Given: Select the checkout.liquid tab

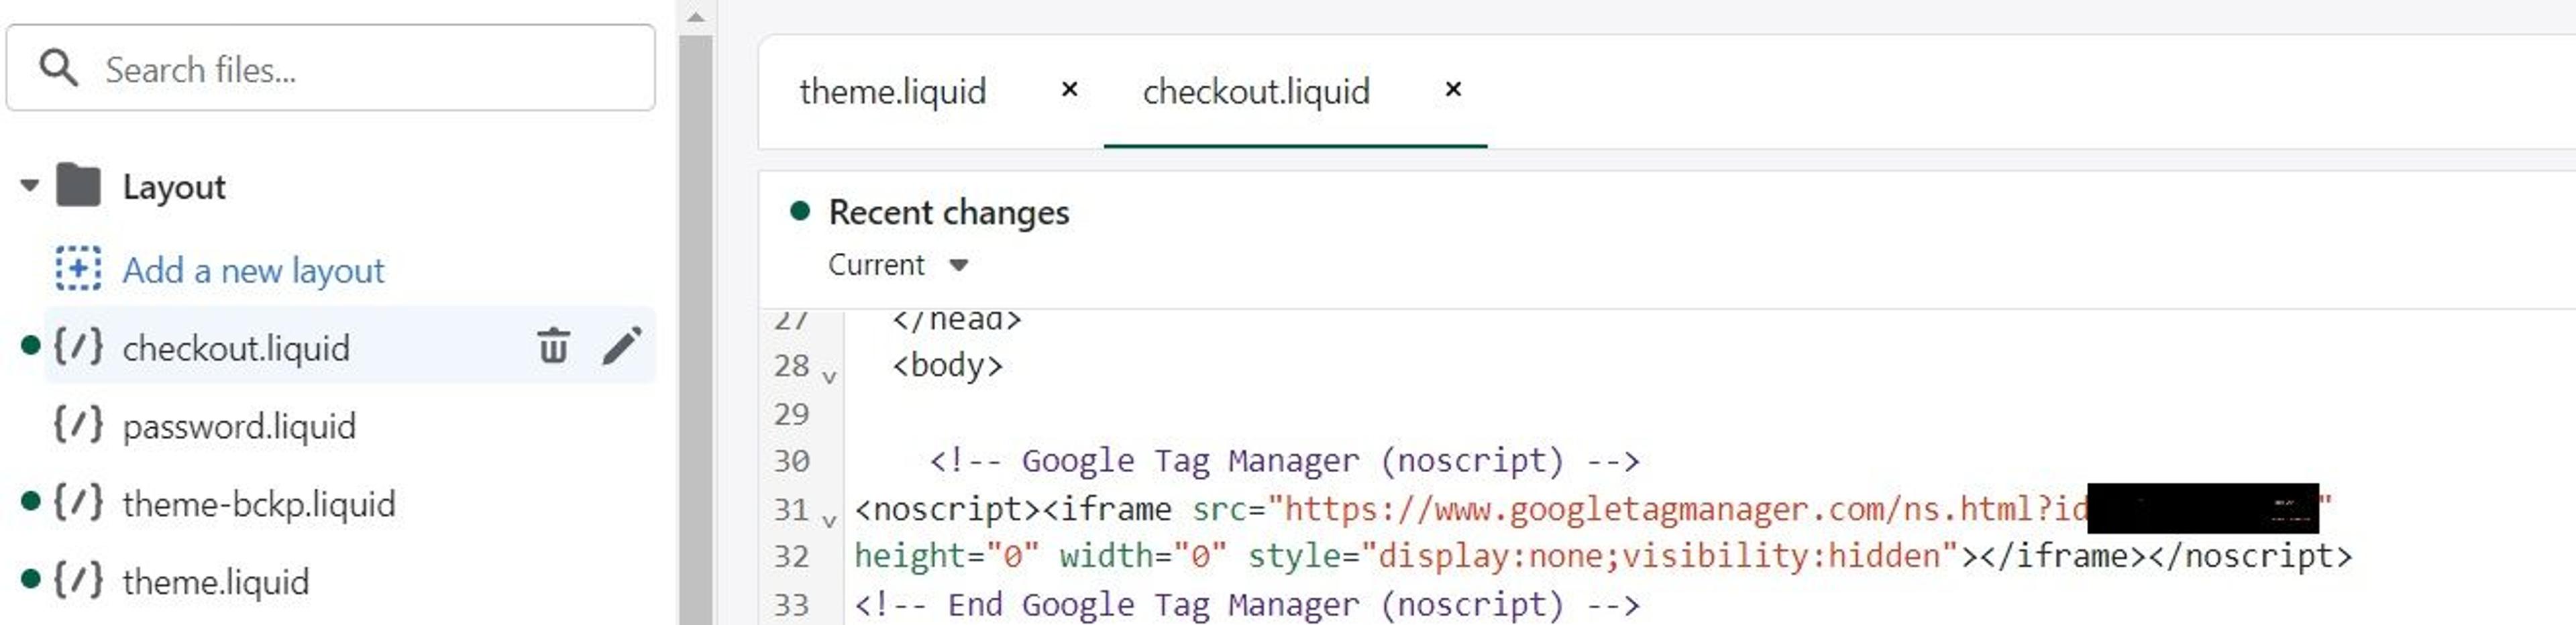Looking at the screenshot, I should (x=1256, y=91).
